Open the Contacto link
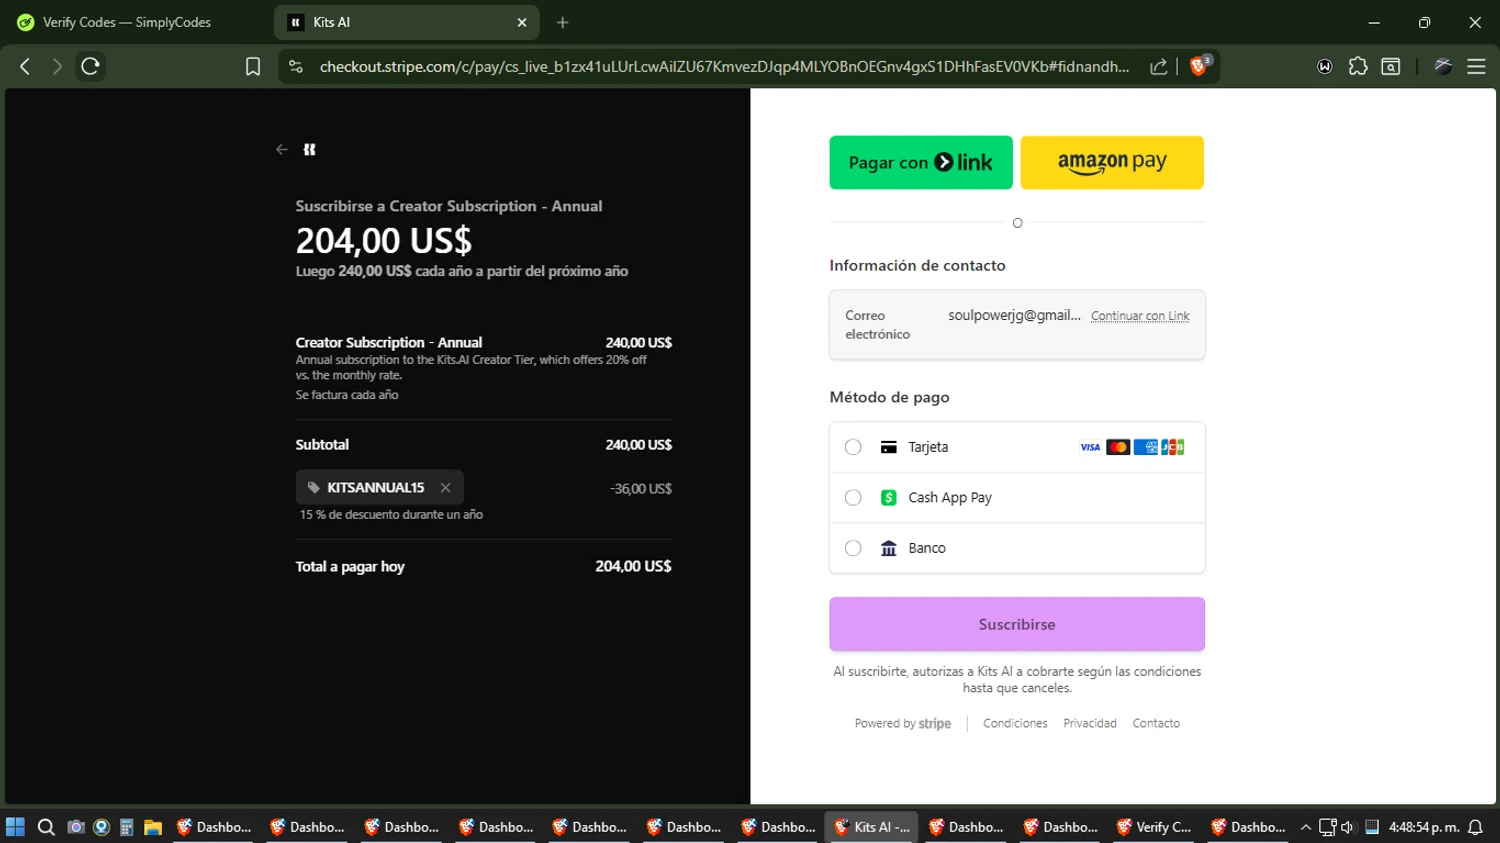 pyautogui.click(x=1156, y=723)
